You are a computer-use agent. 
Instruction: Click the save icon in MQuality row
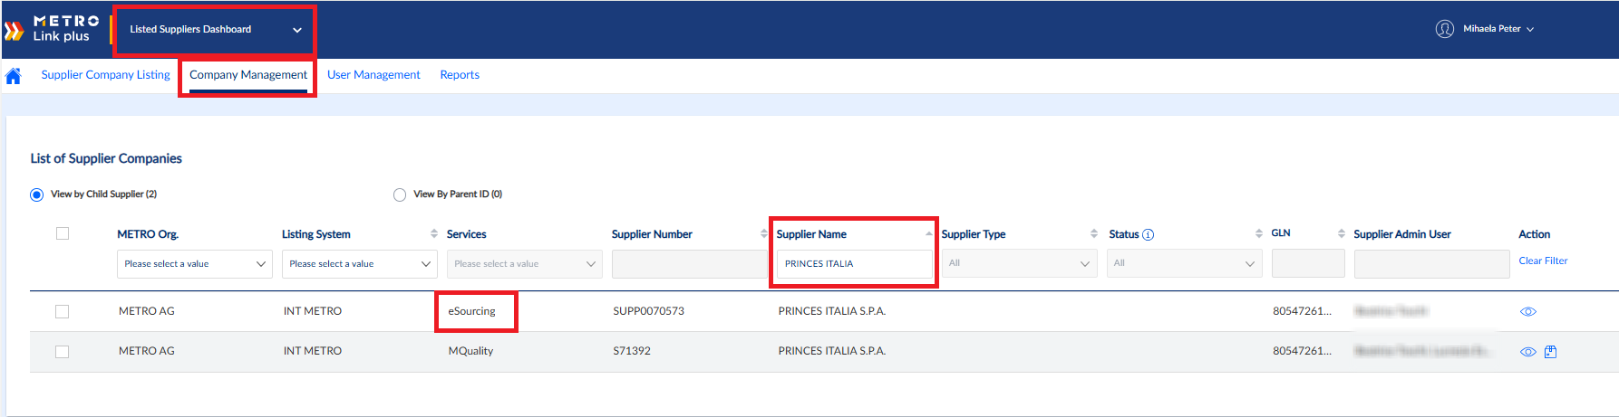(x=1551, y=352)
